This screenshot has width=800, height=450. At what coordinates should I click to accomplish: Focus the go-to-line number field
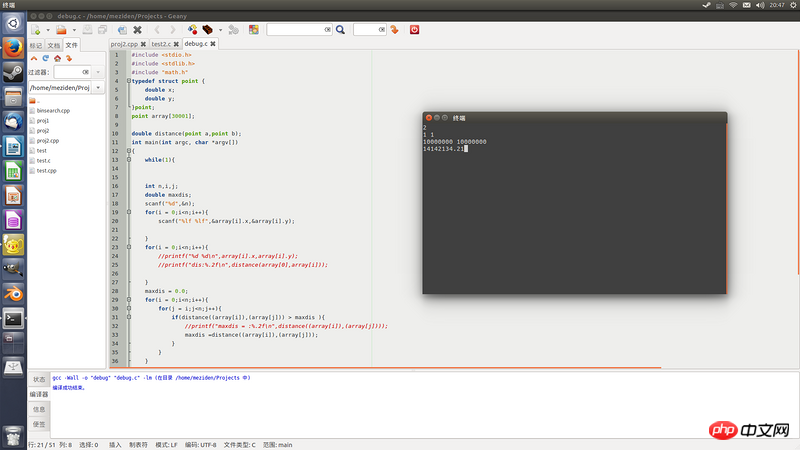366,30
